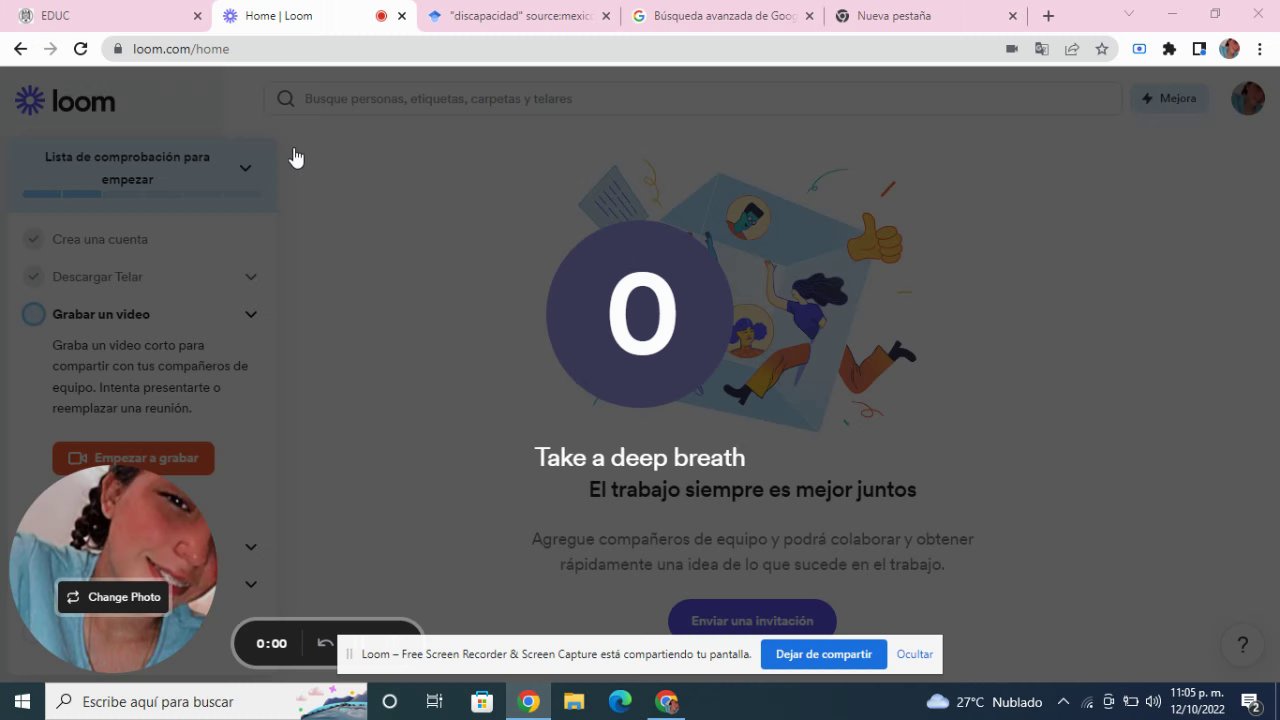The height and width of the screenshot is (720, 1280).
Task: Open the 27°C Nublado weather widget
Action: (985, 701)
